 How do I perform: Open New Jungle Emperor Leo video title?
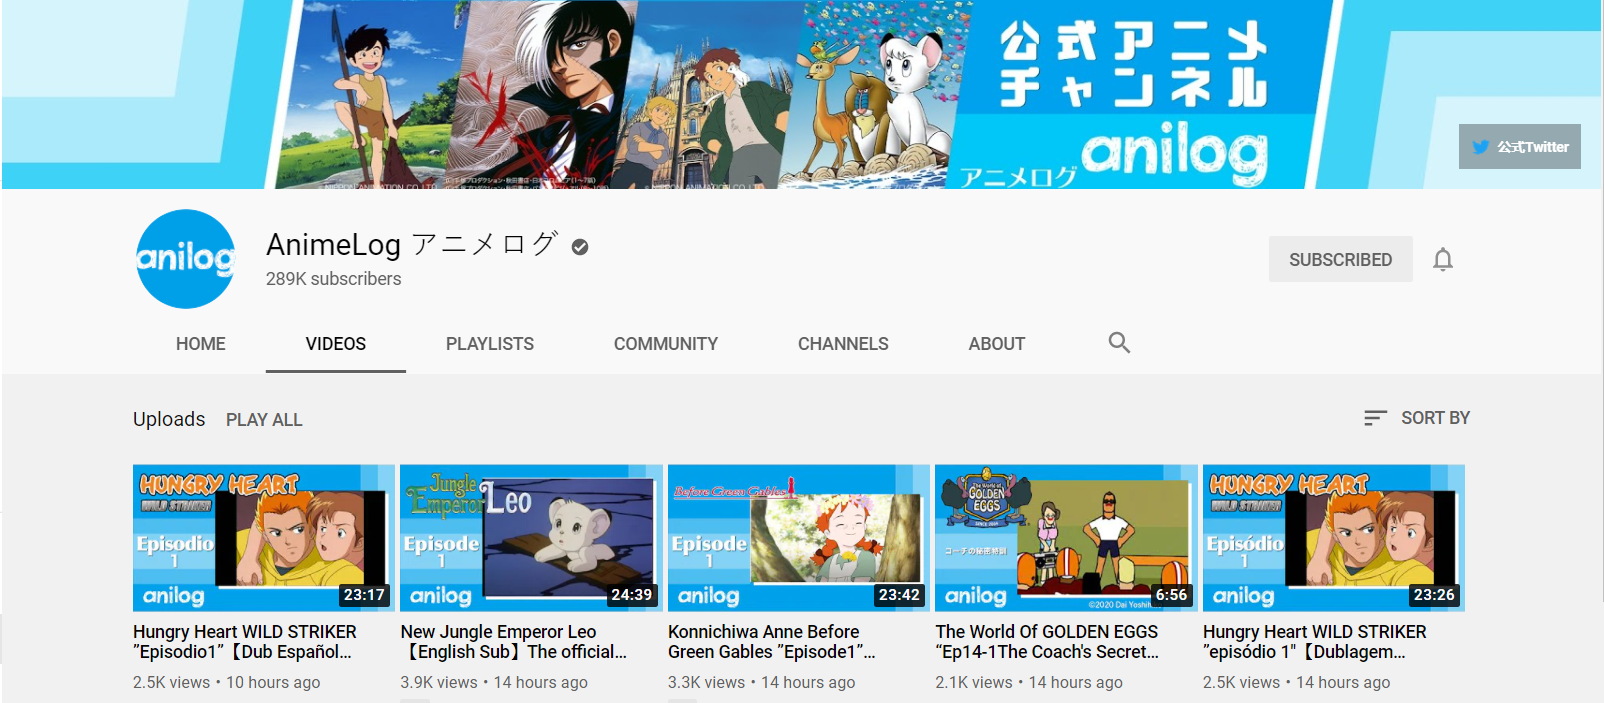pos(514,642)
